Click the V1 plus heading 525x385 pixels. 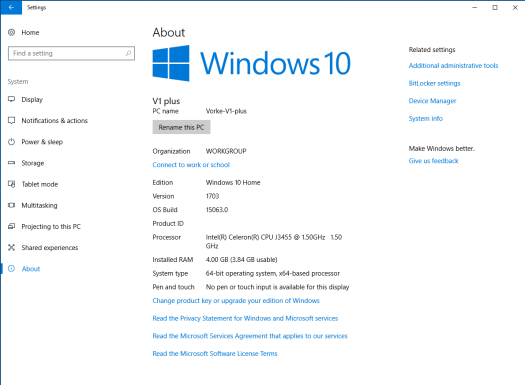tap(166, 101)
